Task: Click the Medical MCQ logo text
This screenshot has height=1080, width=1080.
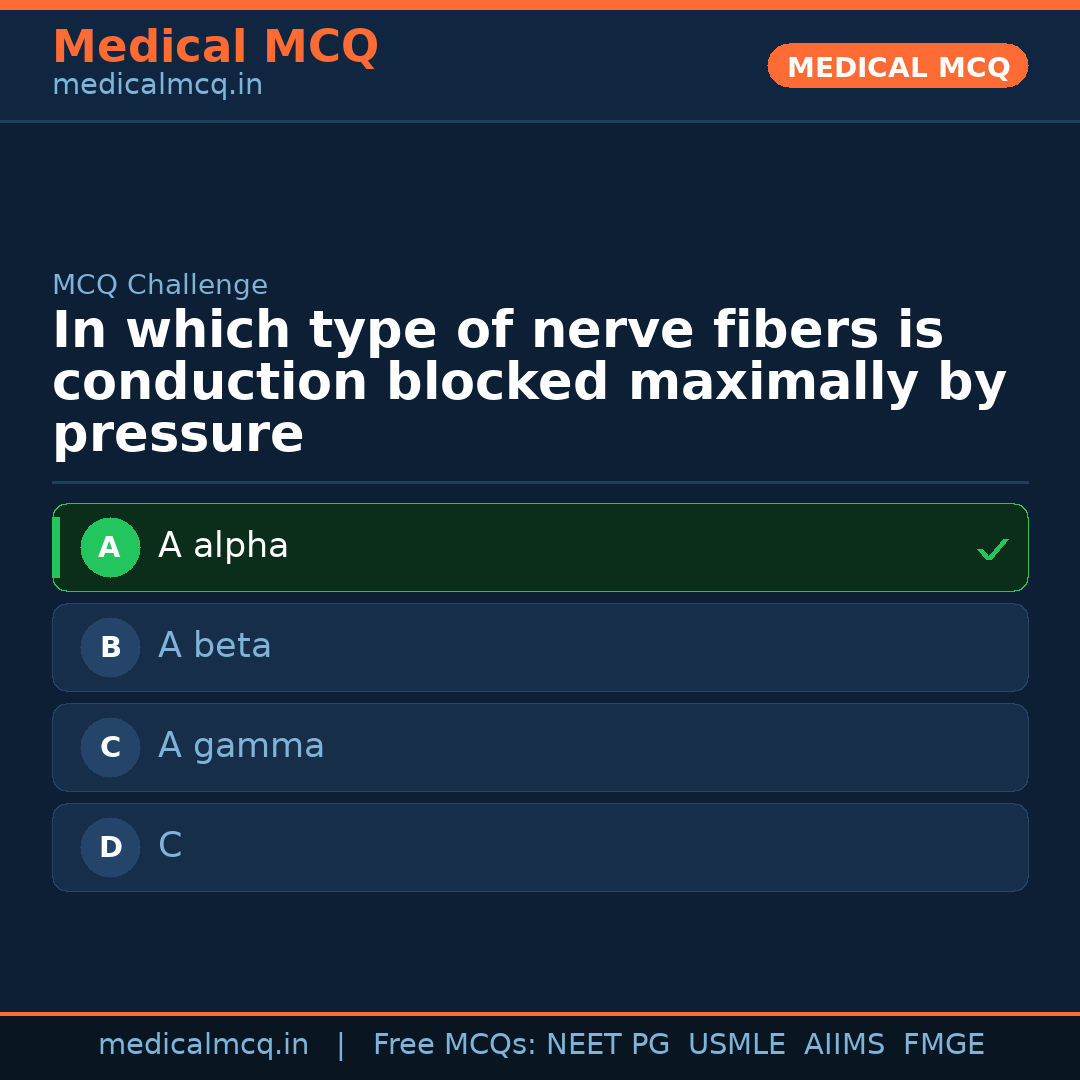Action: click(215, 46)
